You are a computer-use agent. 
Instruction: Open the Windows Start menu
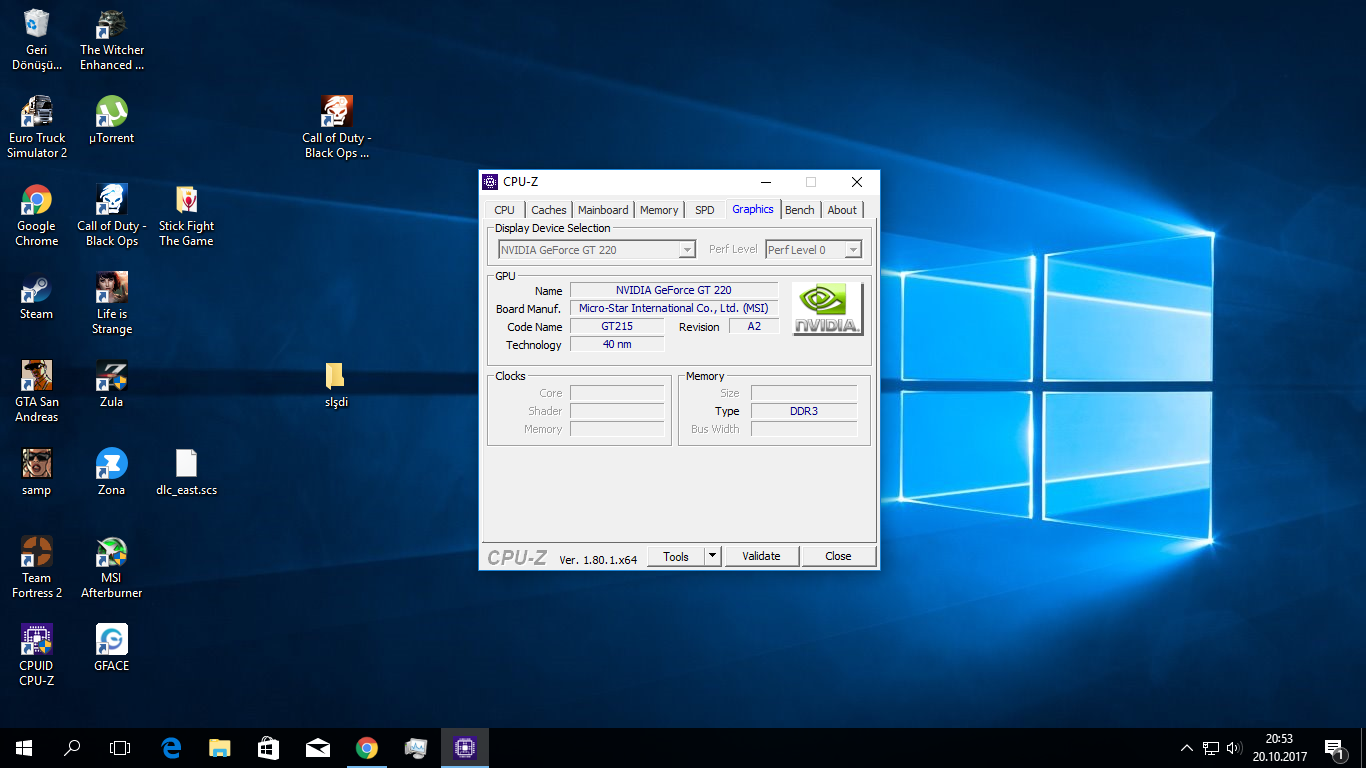pos(24,747)
